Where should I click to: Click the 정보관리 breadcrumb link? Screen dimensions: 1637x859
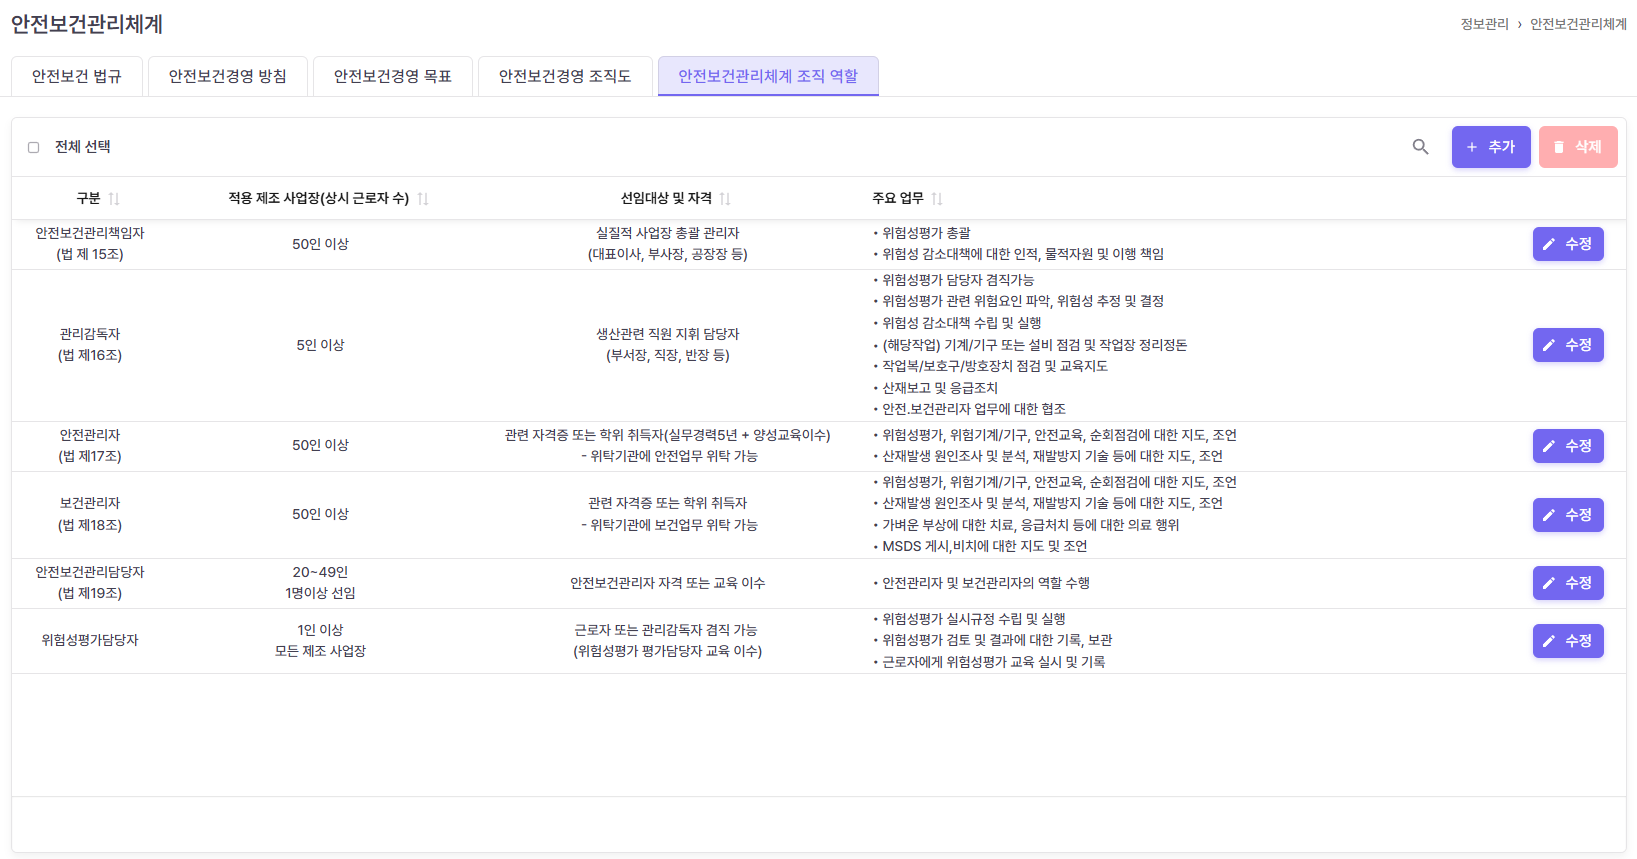1484,24
